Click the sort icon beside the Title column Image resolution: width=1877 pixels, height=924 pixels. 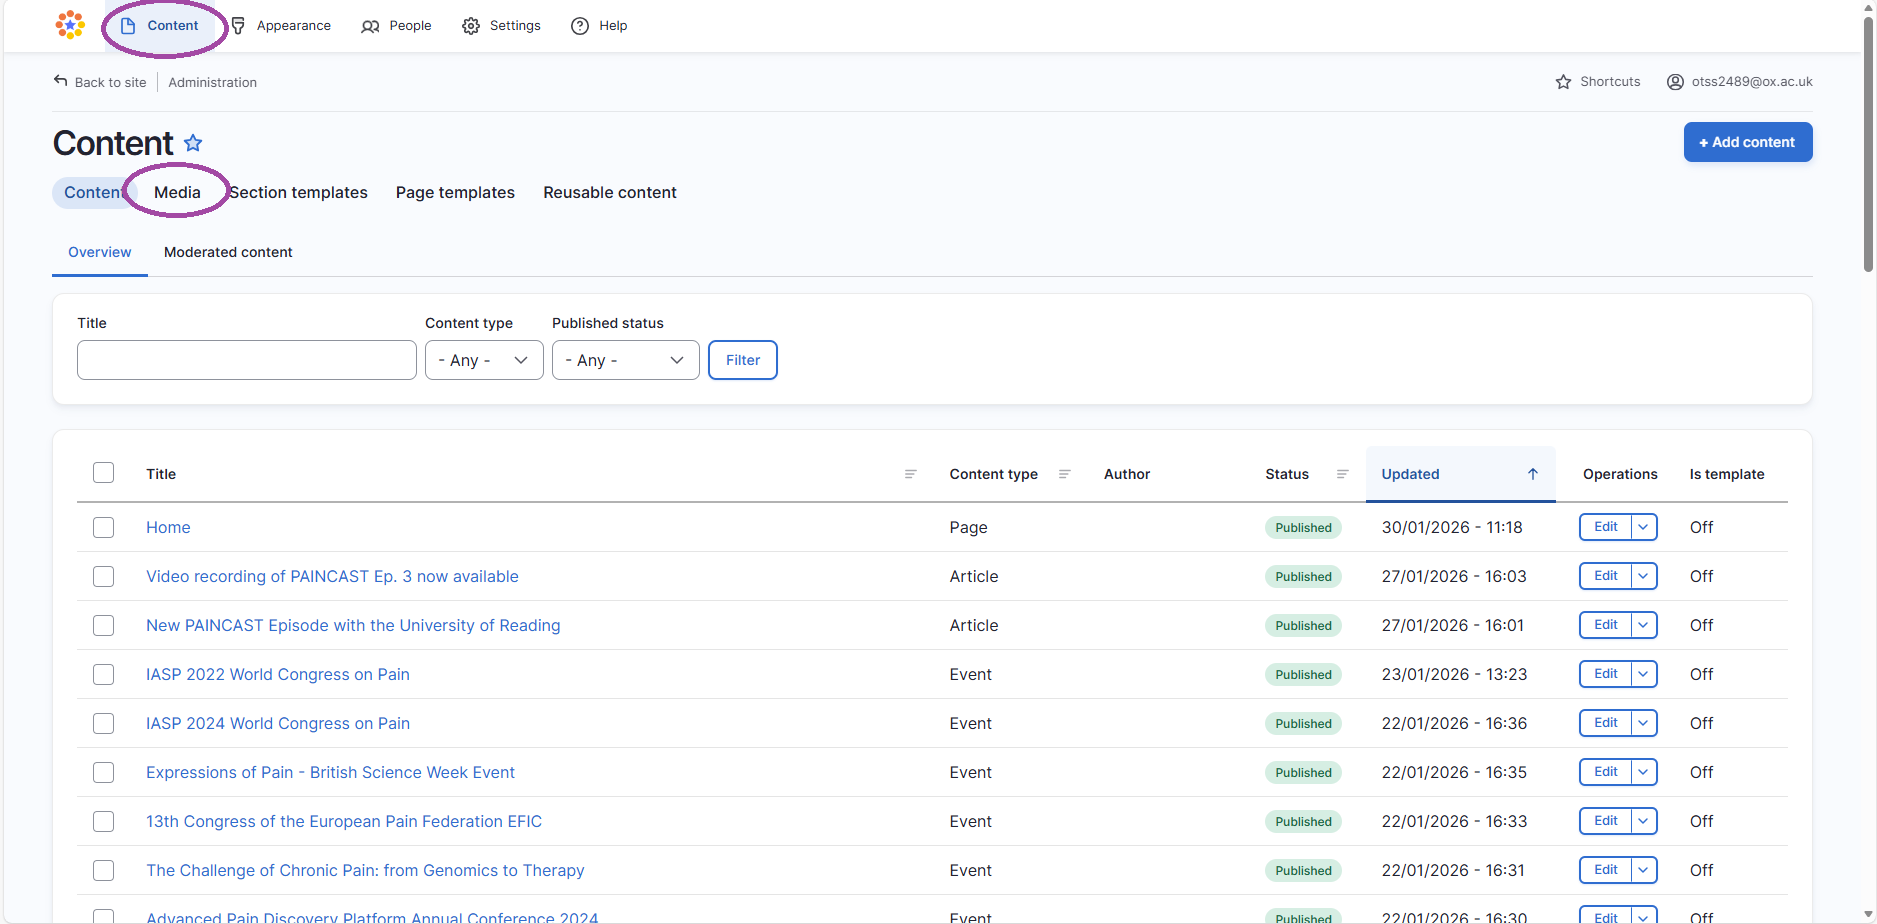[x=910, y=474]
